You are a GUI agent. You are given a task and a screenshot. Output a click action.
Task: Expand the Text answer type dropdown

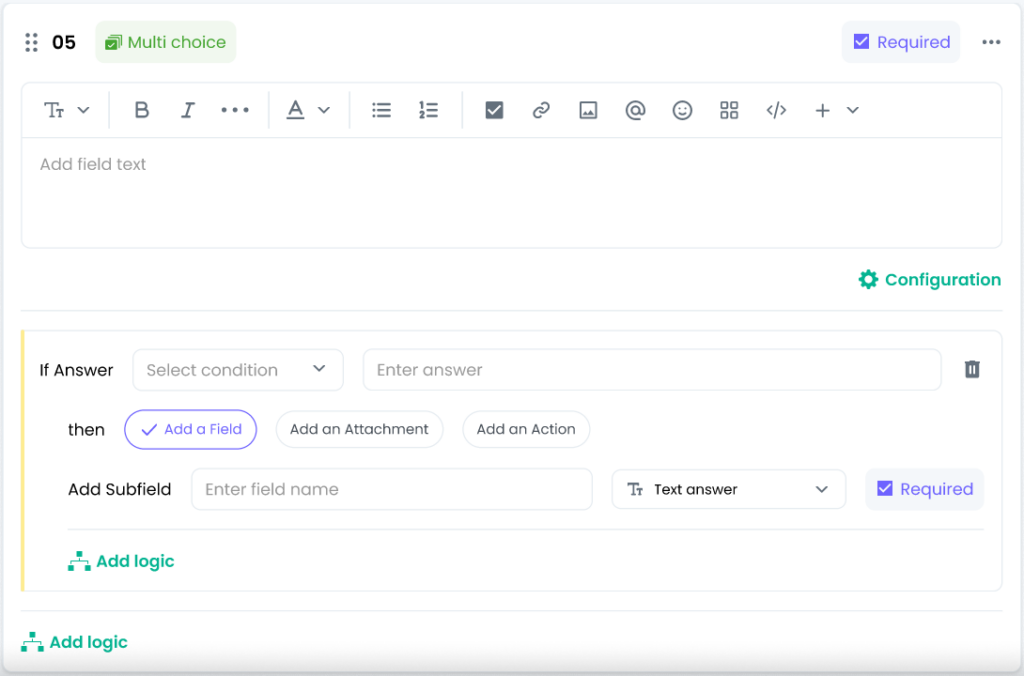pos(728,489)
